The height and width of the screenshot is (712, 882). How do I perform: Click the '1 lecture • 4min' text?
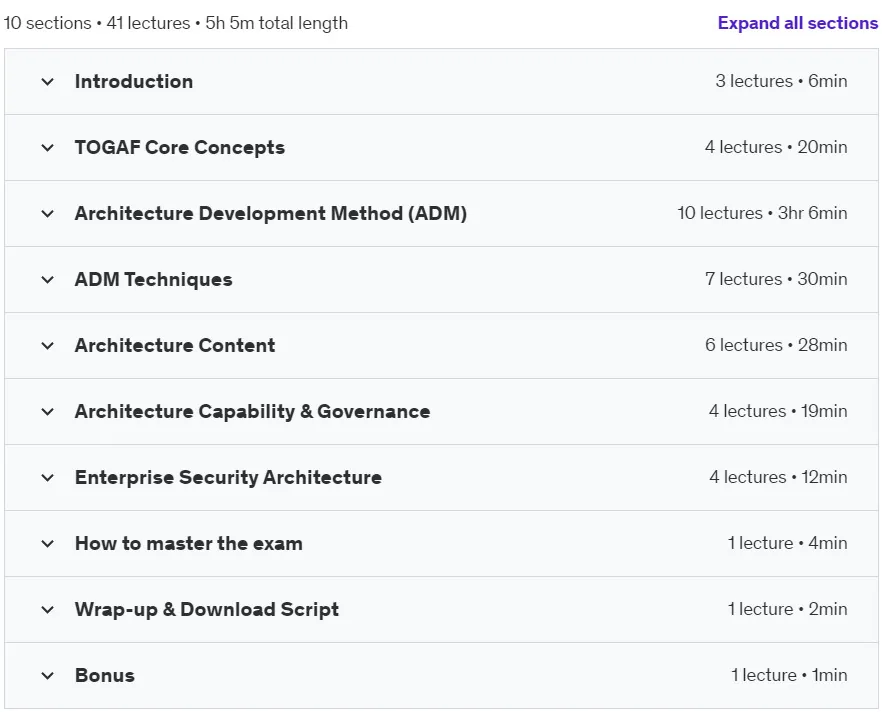[x=788, y=543]
